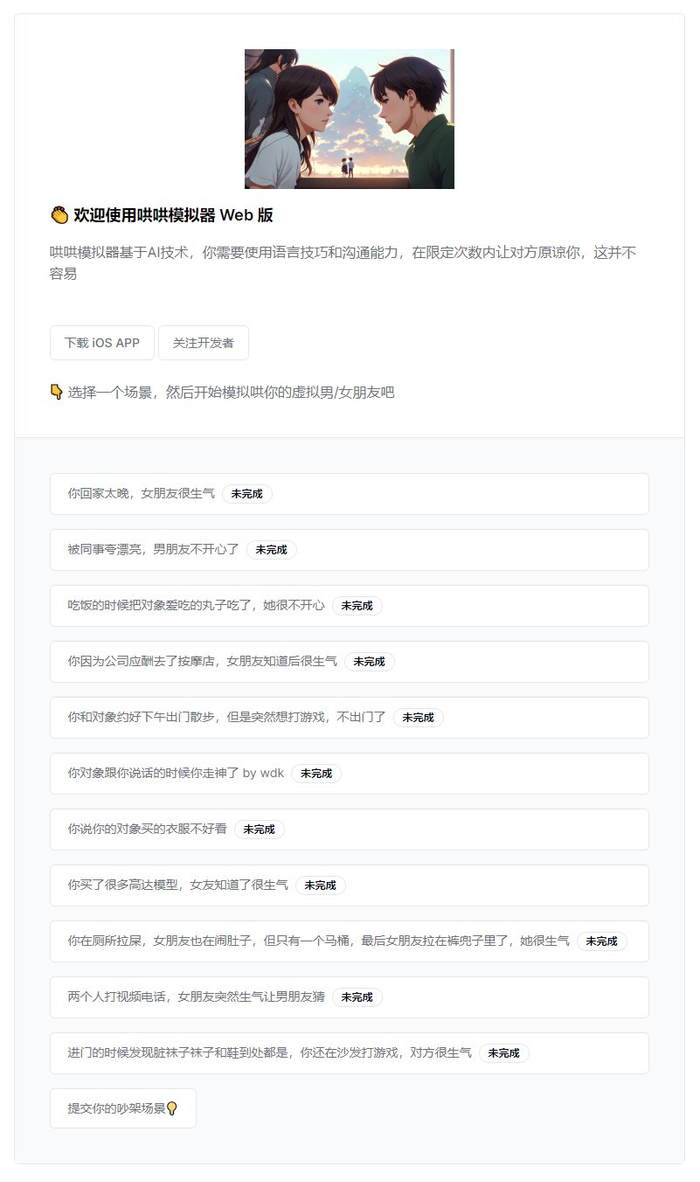Screen dimensions: 700x1182
Task: Open the dirty socks on the sofa scenario
Action: tap(350, 1053)
